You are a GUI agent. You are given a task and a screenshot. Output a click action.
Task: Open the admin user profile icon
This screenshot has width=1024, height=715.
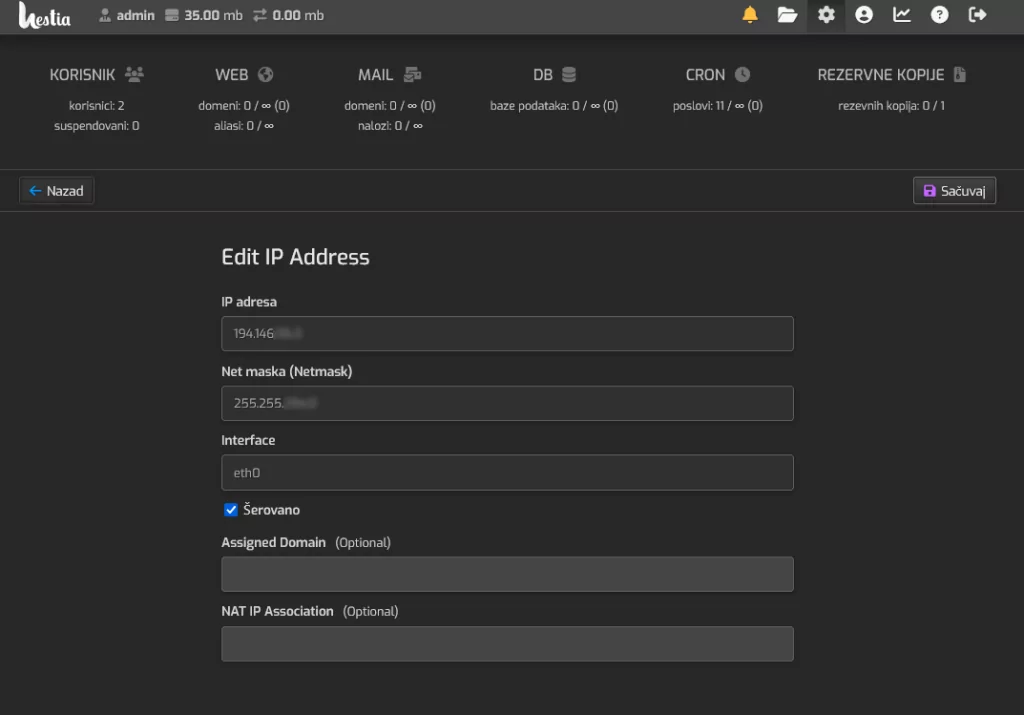[863, 14]
